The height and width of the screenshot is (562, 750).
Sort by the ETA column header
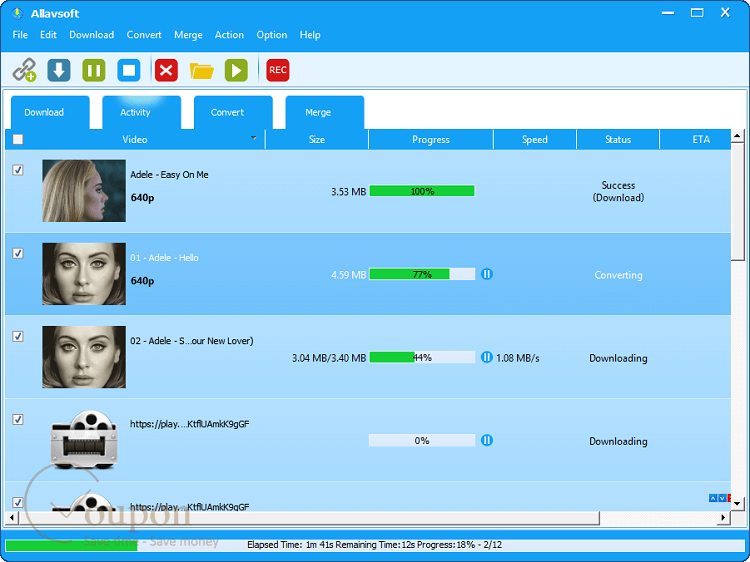tap(696, 140)
